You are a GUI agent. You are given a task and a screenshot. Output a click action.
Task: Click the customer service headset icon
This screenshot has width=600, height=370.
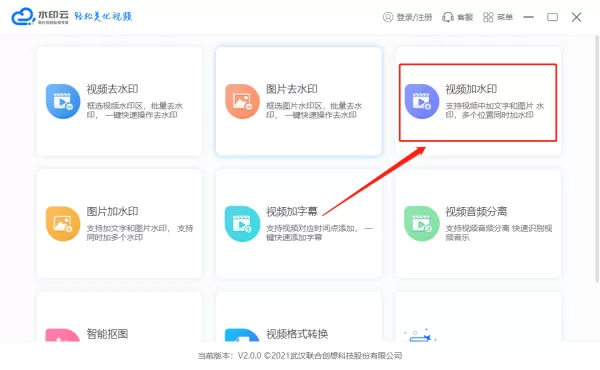click(448, 17)
